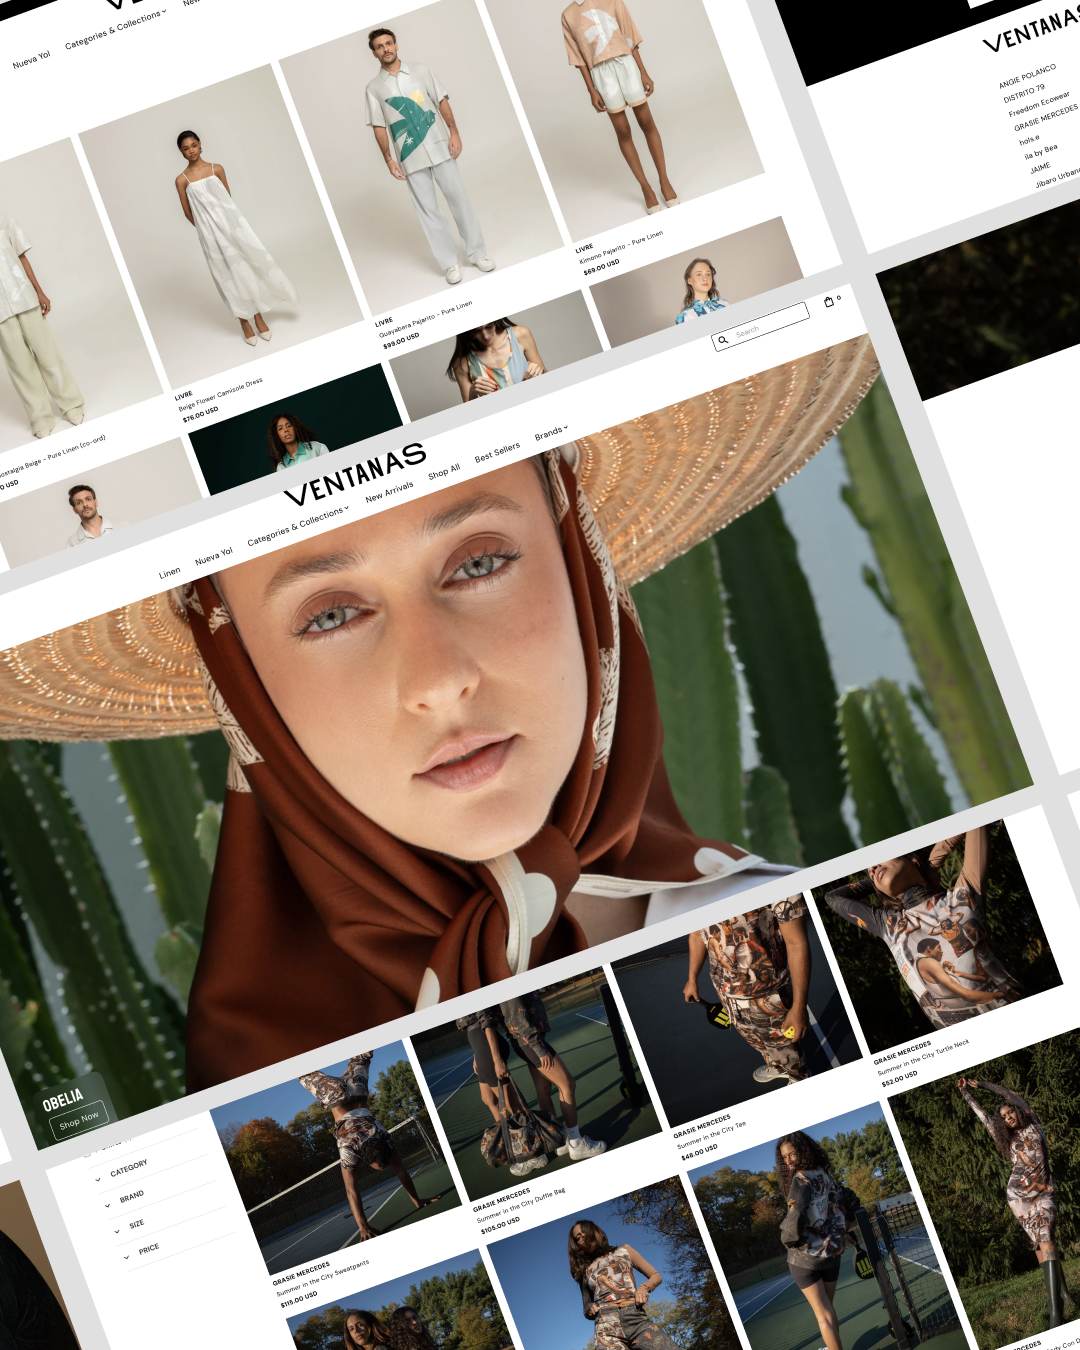Click the $99.00 USD price
This screenshot has height=1350, width=1080.
[401, 341]
